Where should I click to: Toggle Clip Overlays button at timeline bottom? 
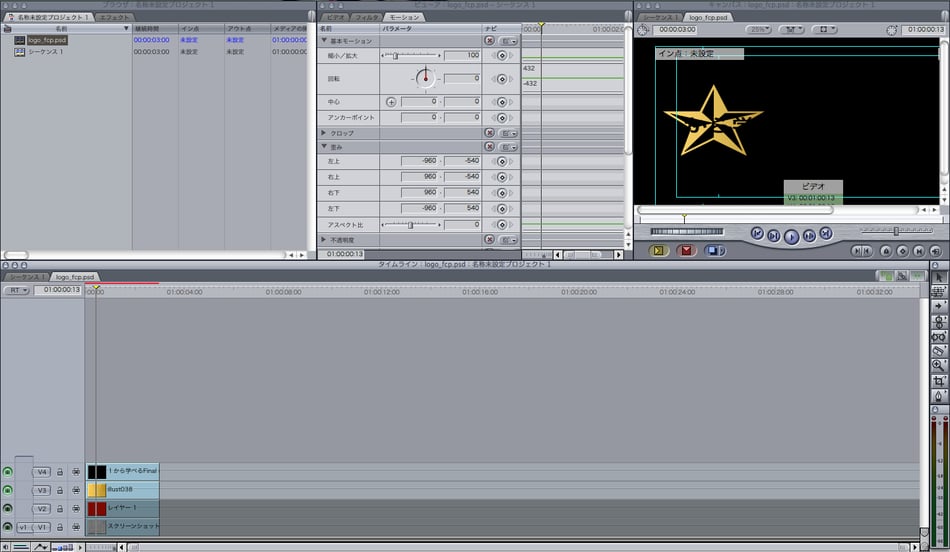(x=41, y=547)
